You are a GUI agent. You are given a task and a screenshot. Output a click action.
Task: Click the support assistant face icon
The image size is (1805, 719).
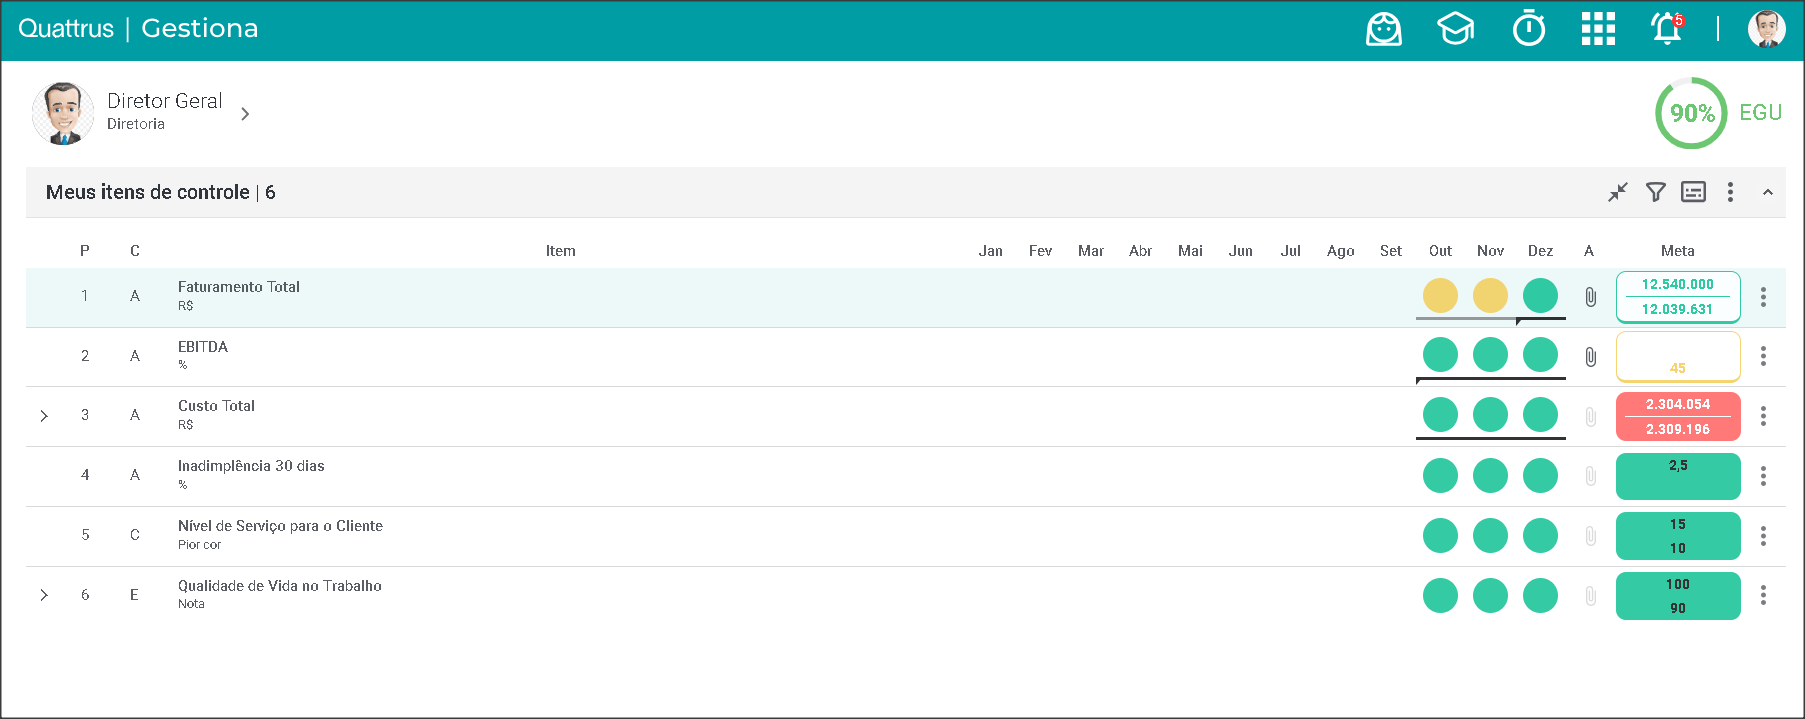pyautogui.click(x=1384, y=29)
